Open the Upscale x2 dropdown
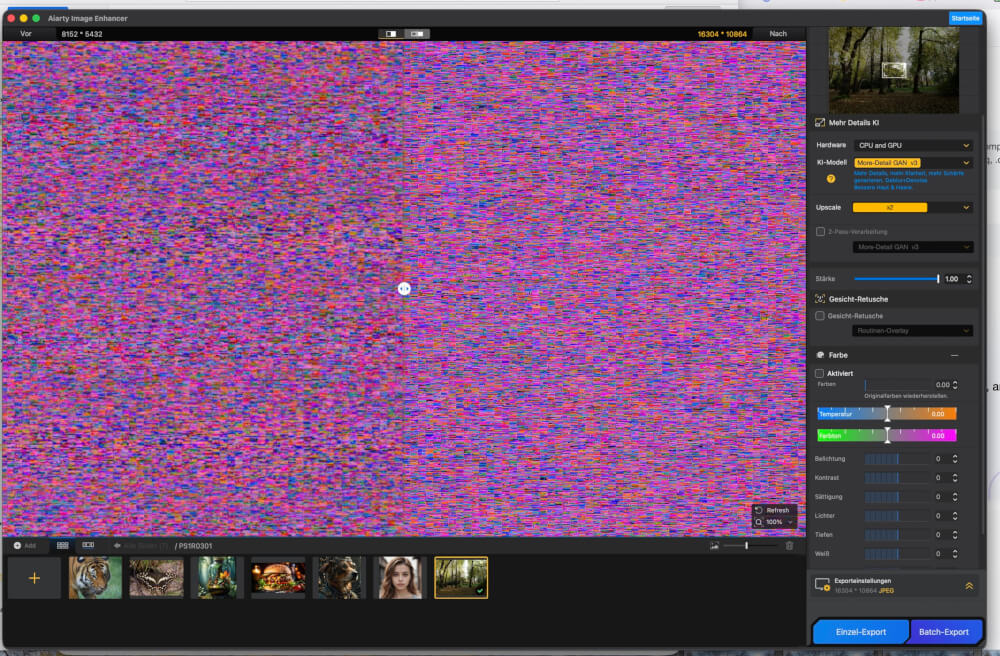This screenshot has width=1000, height=656. (x=913, y=207)
